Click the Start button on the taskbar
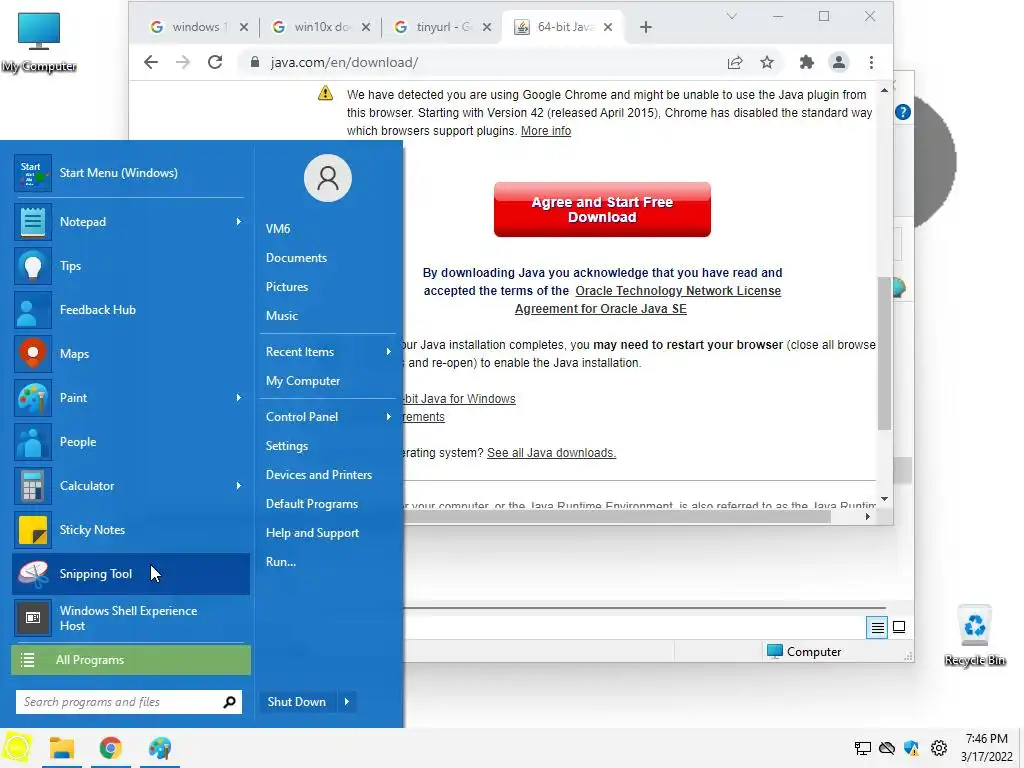 [x=18, y=748]
